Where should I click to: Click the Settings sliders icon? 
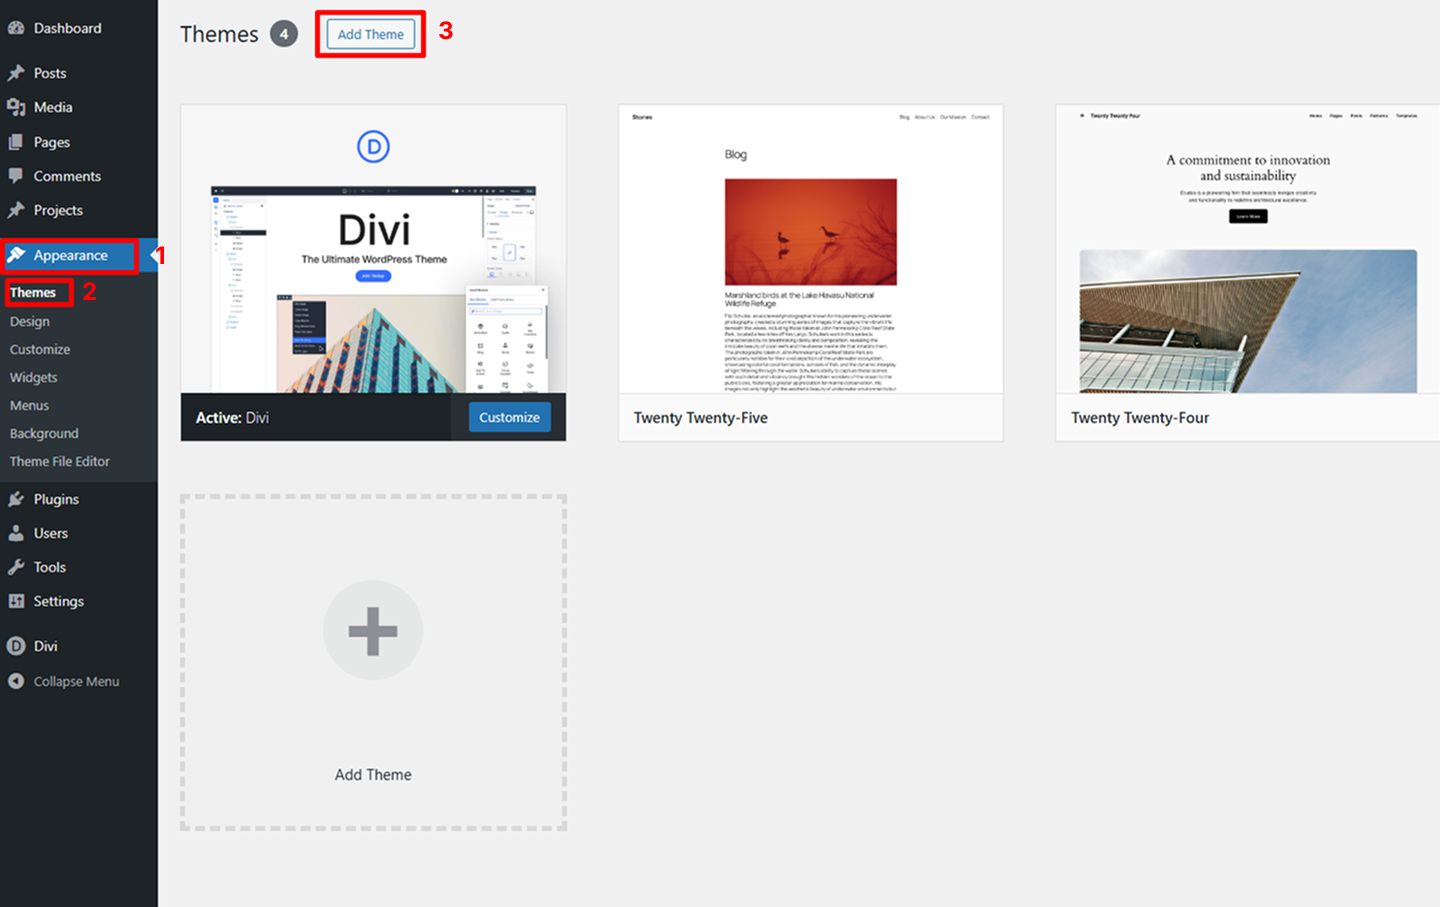pyautogui.click(x=16, y=601)
